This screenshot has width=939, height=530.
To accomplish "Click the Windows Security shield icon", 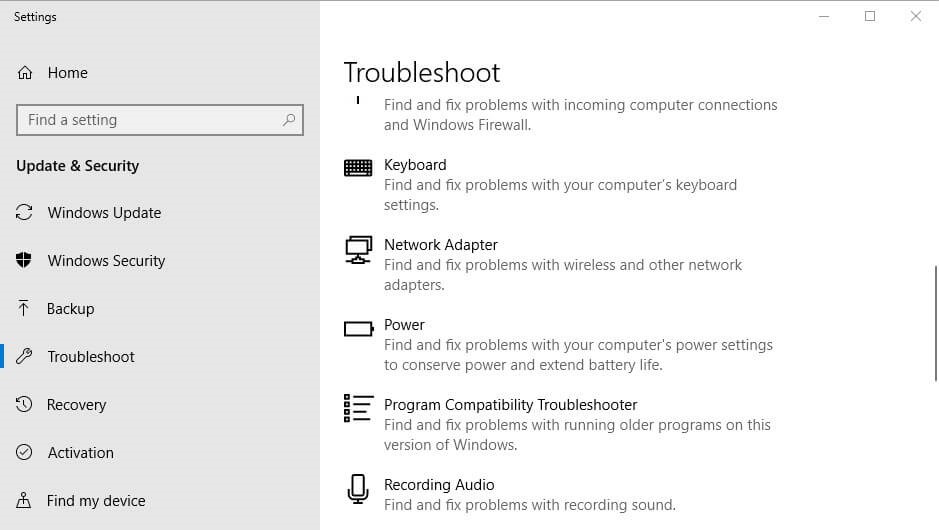I will click(x=23, y=260).
